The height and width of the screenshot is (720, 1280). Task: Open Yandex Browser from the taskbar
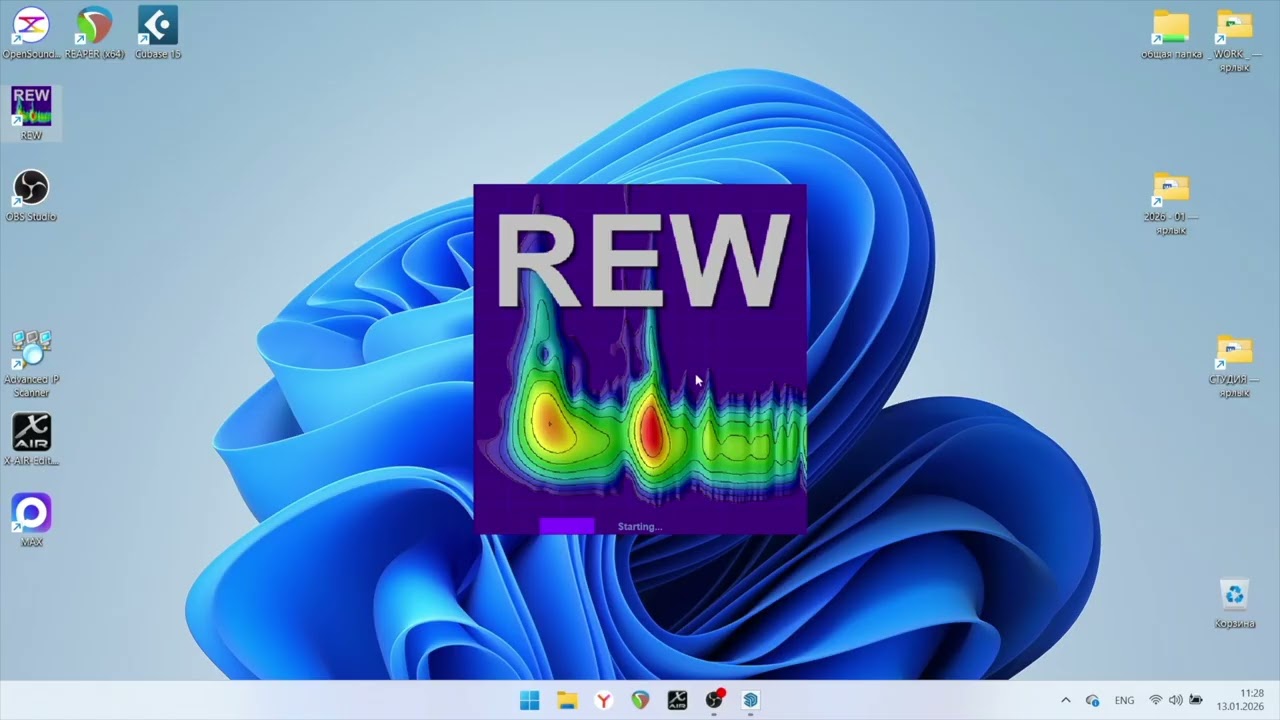point(604,700)
